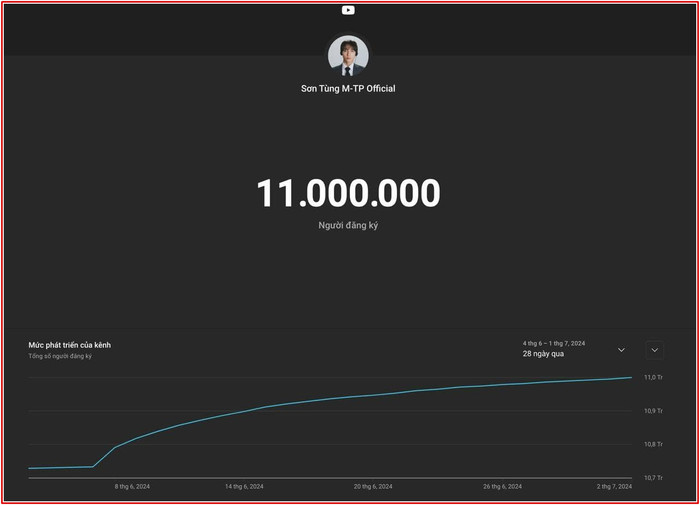Click the Sơn Tùng M-TP Official channel name
Screen dimensions: 700x505
348,89
